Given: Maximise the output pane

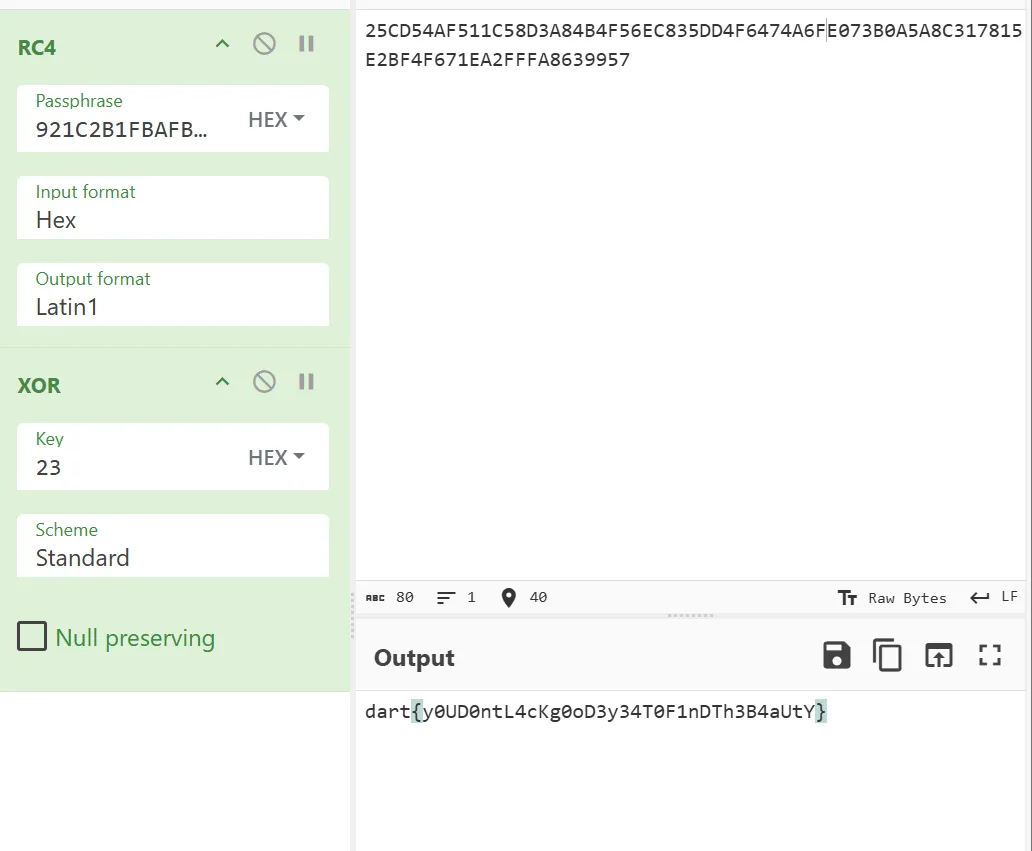Looking at the screenshot, I should coord(990,656).
